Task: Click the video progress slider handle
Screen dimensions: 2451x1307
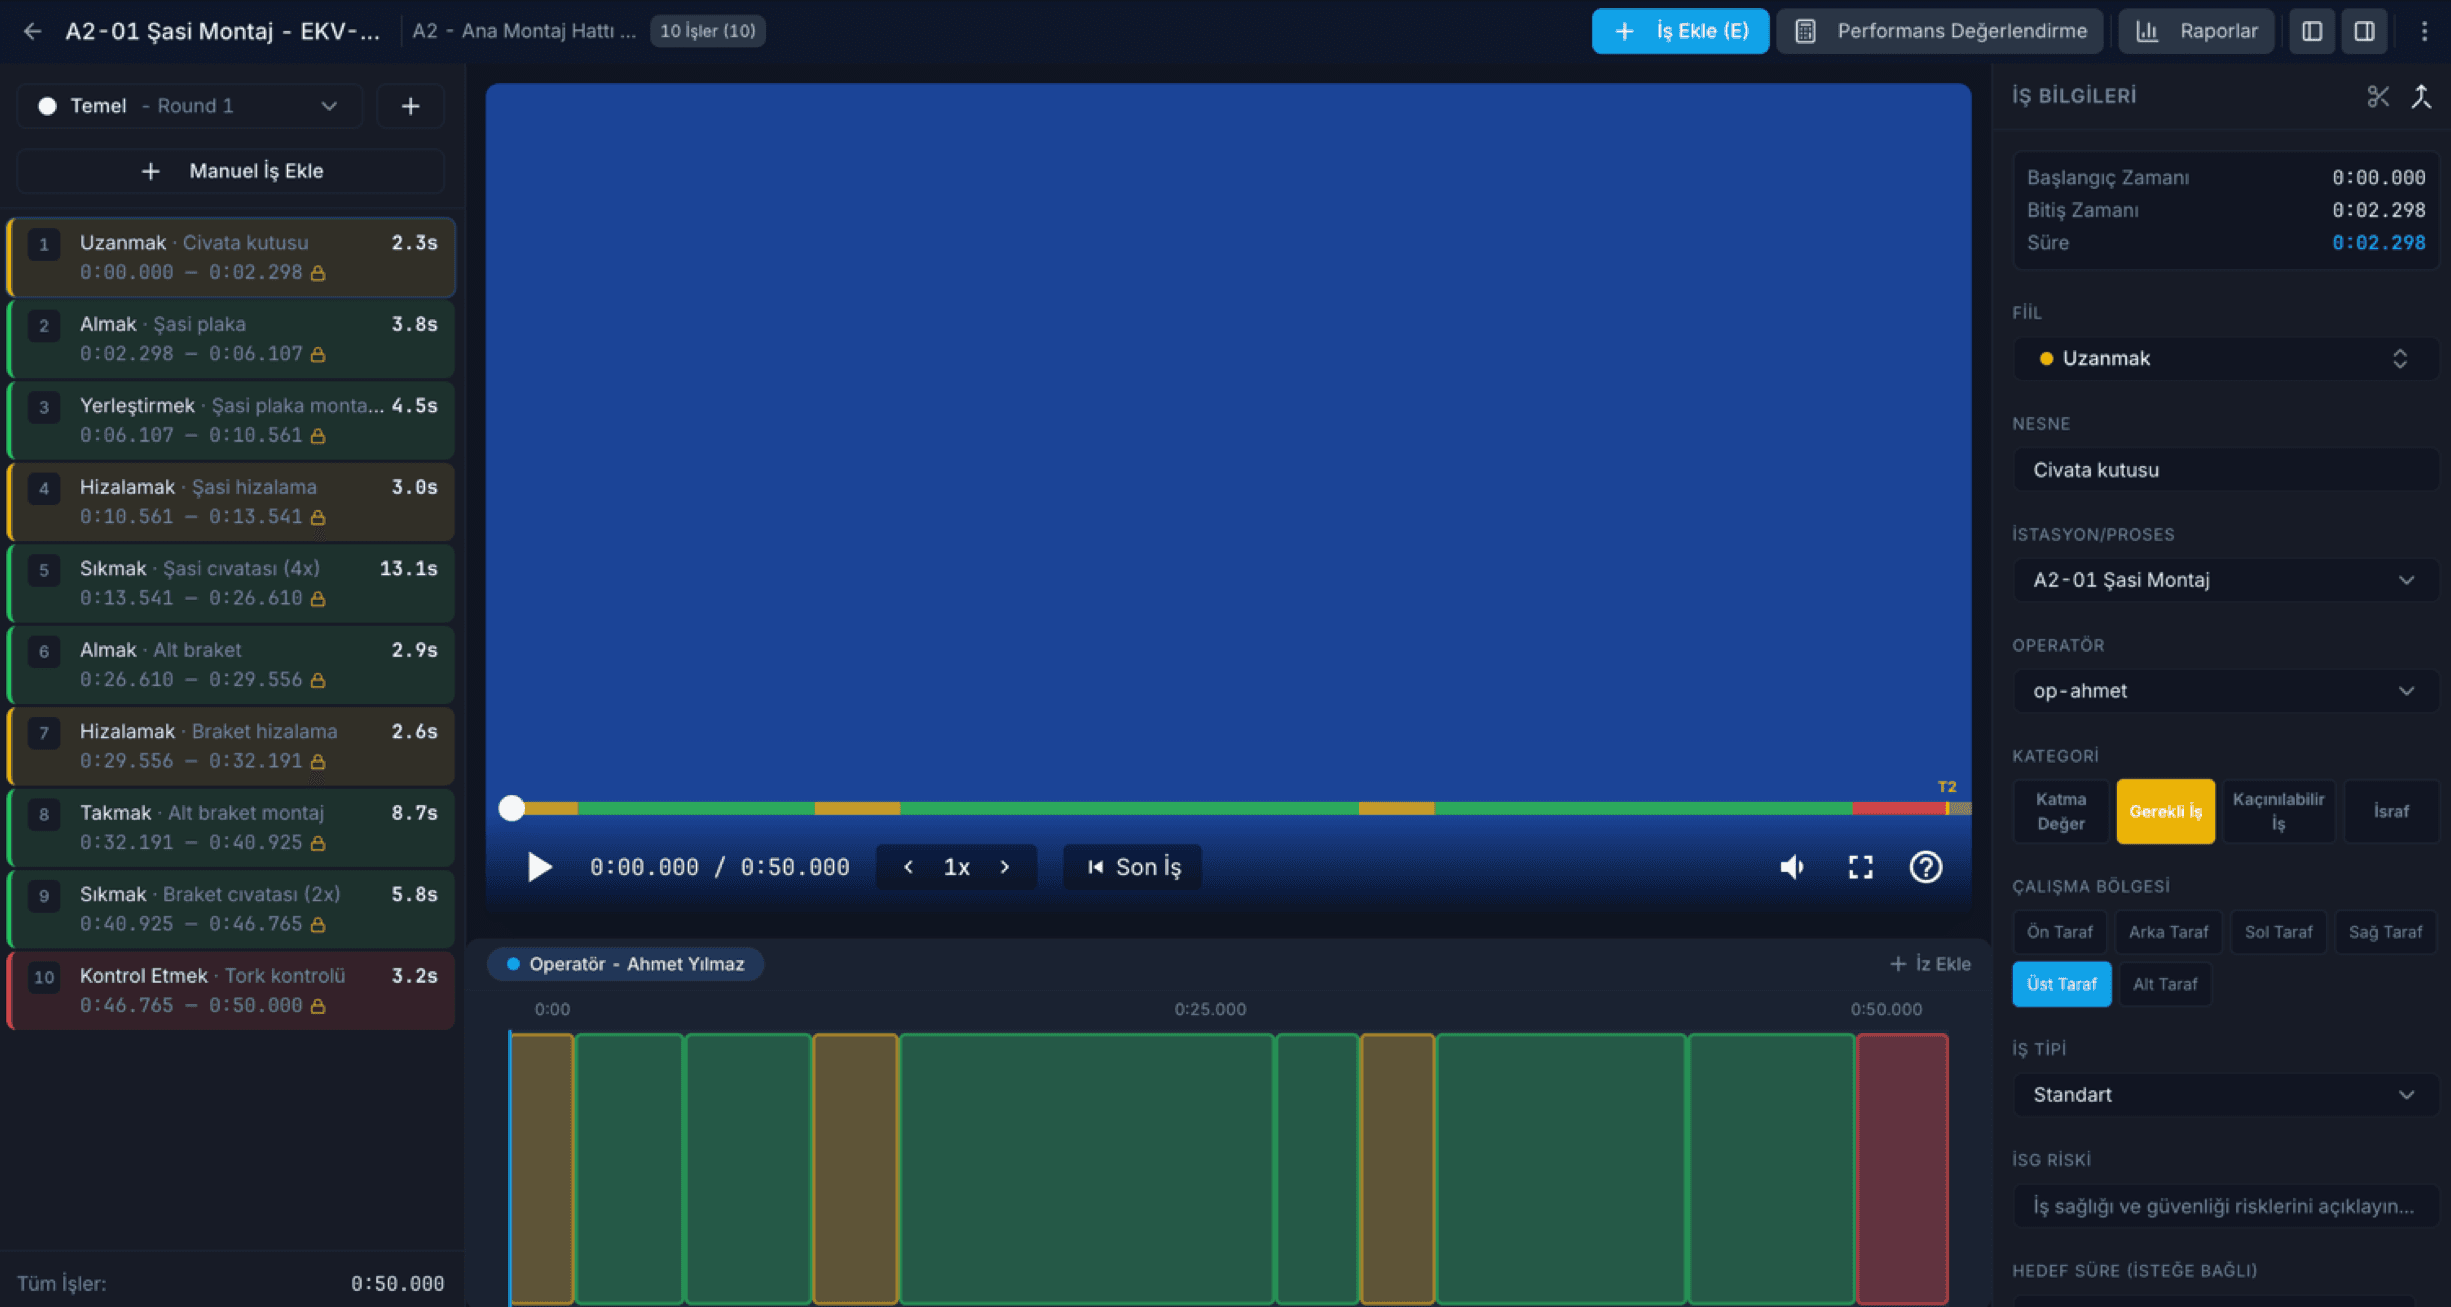Action: tap(512, 808)
